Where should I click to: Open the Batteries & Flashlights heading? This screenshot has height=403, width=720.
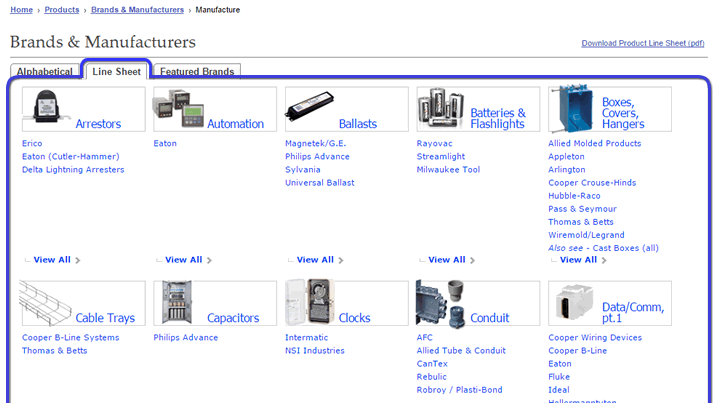click(498, 118)
